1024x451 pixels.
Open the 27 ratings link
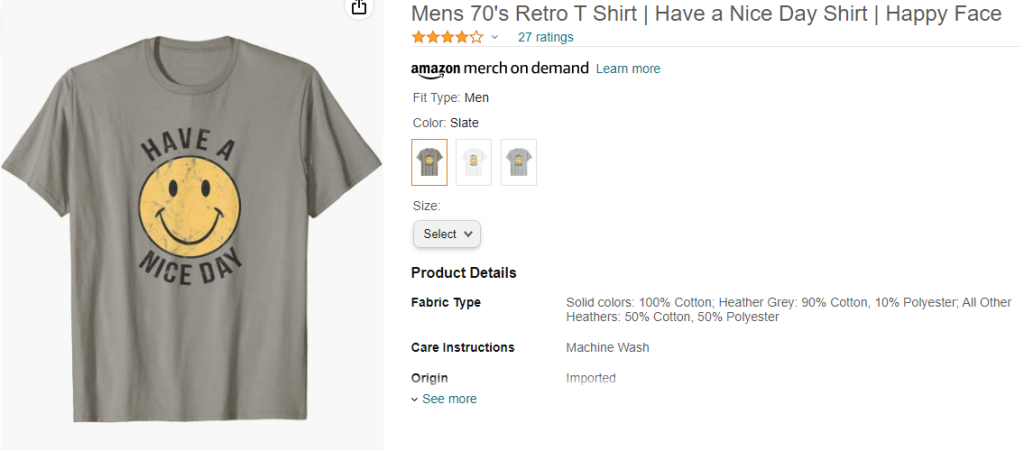[545, 37]
